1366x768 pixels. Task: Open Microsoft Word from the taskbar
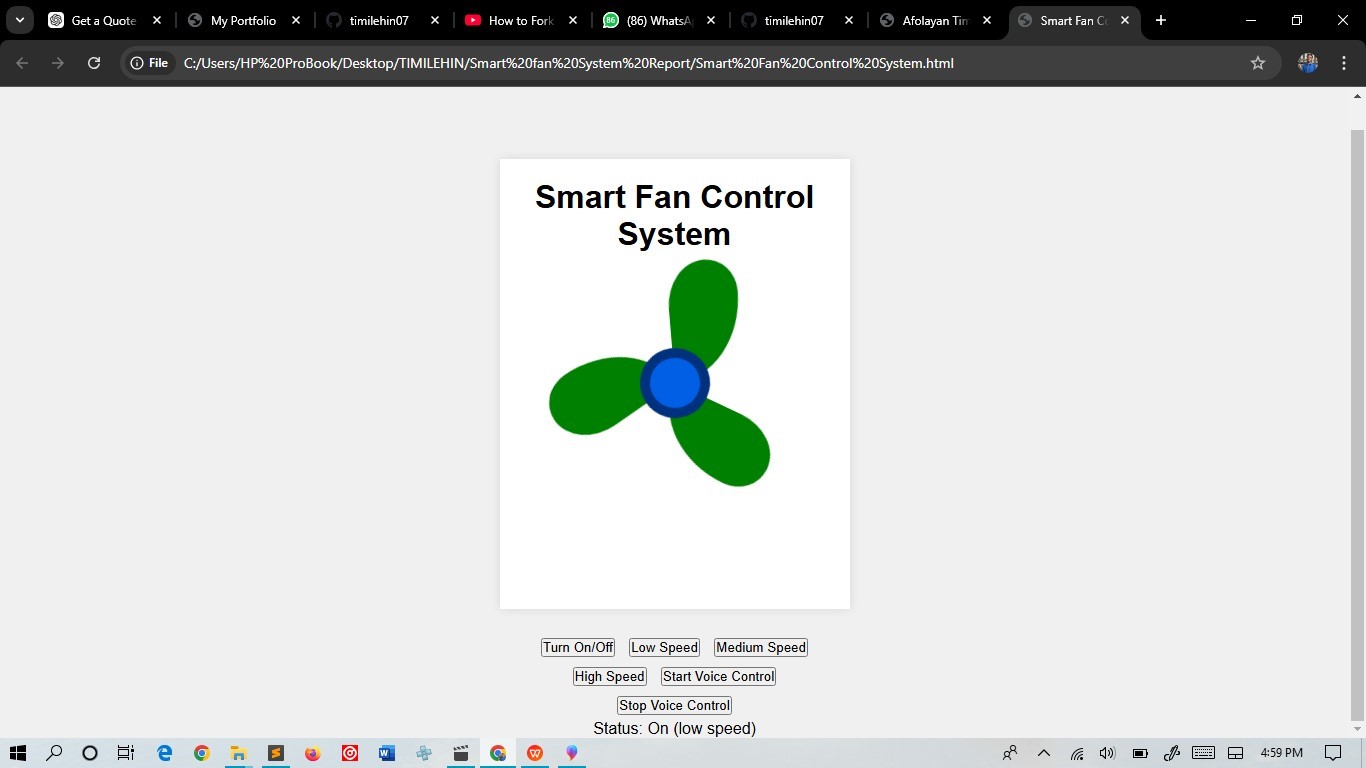pyautogui.click(x=387, y=753)
